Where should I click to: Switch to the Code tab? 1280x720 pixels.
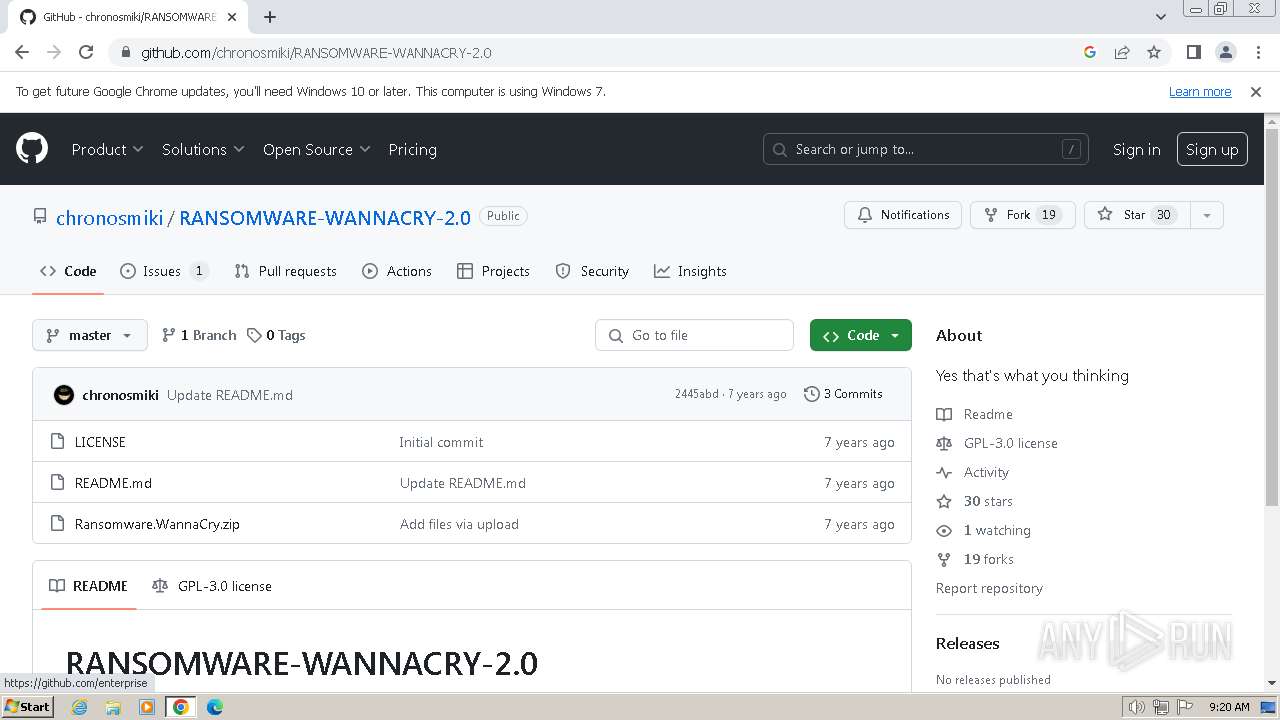68,271
